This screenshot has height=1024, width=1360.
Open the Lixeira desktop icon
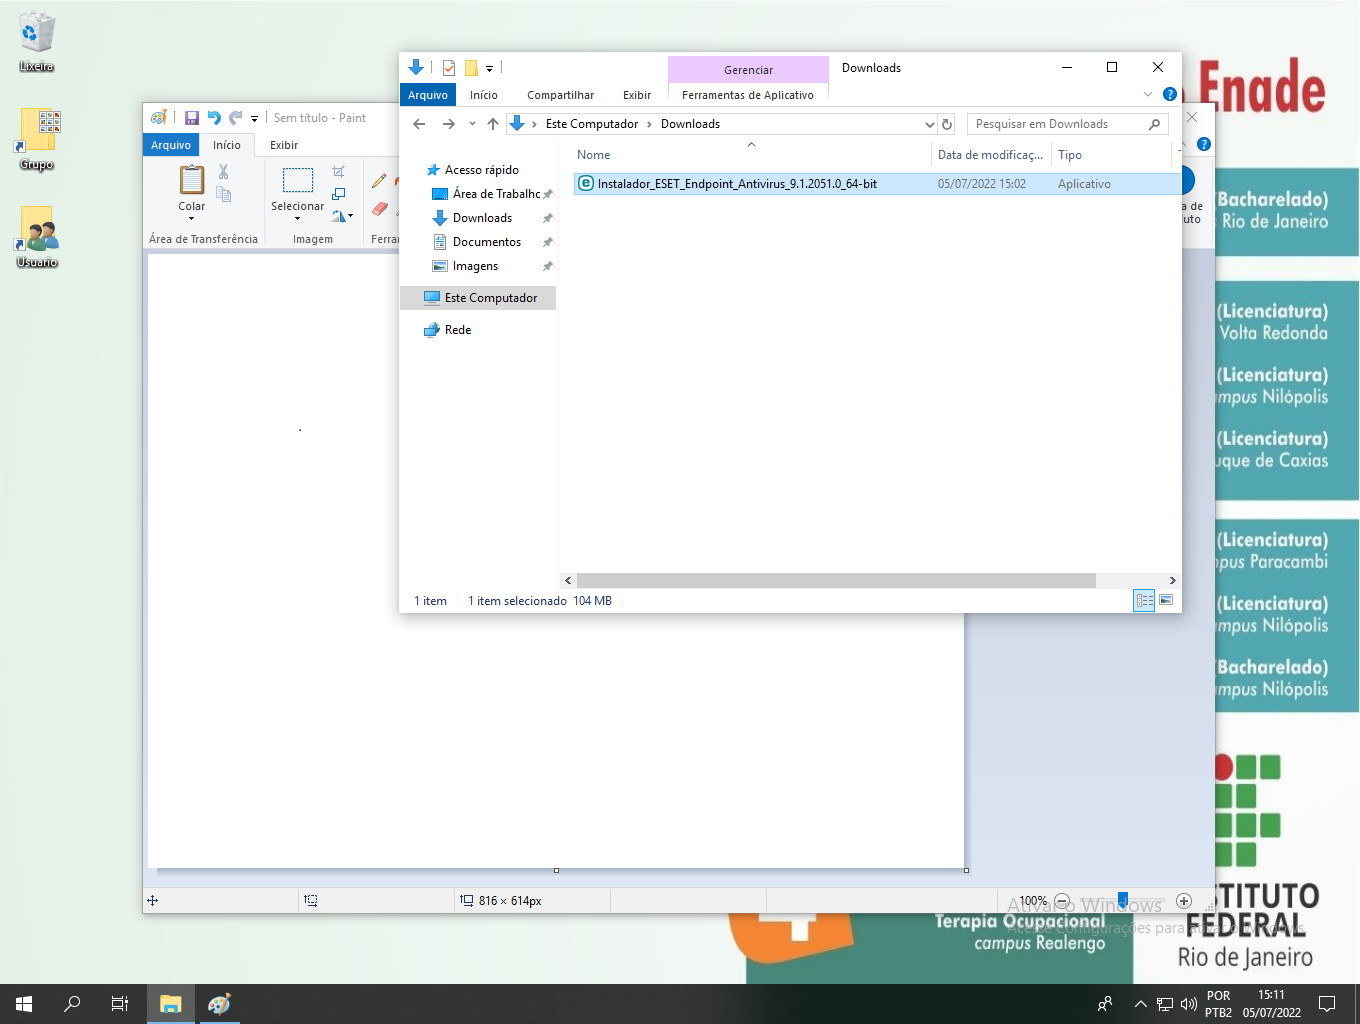(x=37, y=42)
